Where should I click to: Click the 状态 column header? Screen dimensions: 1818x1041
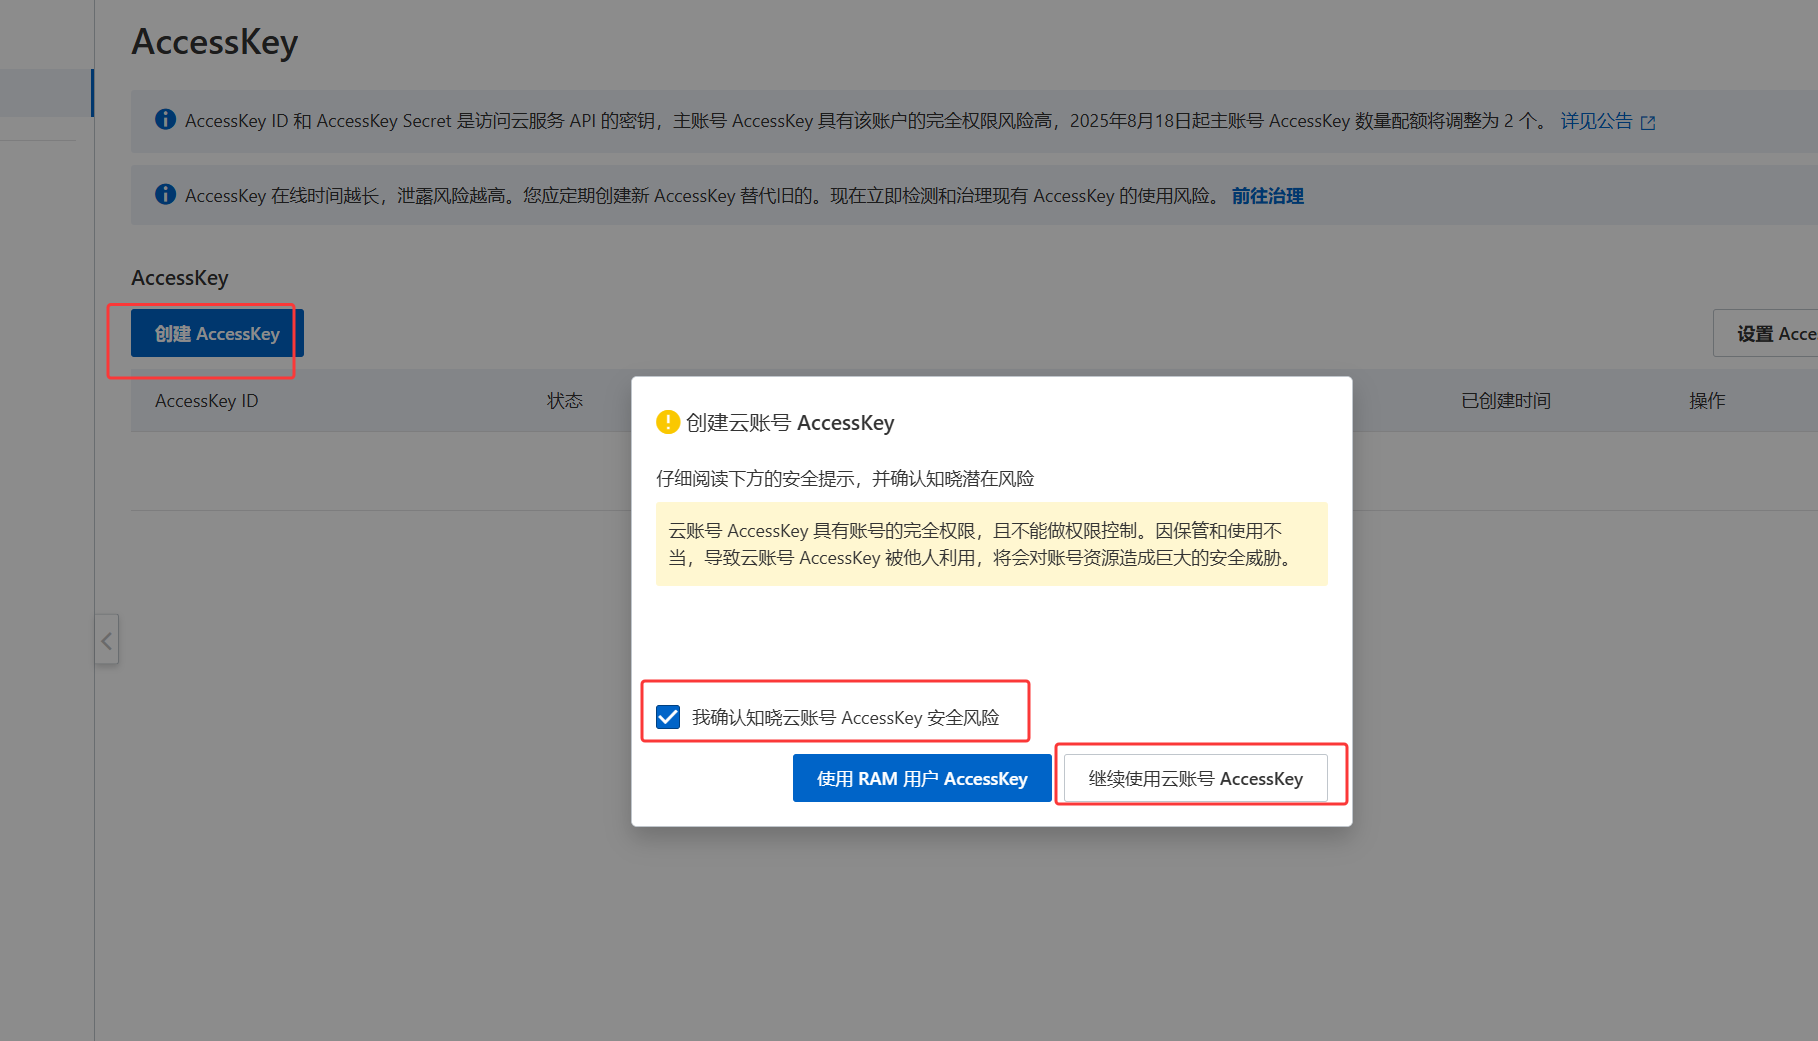point(565,400)
